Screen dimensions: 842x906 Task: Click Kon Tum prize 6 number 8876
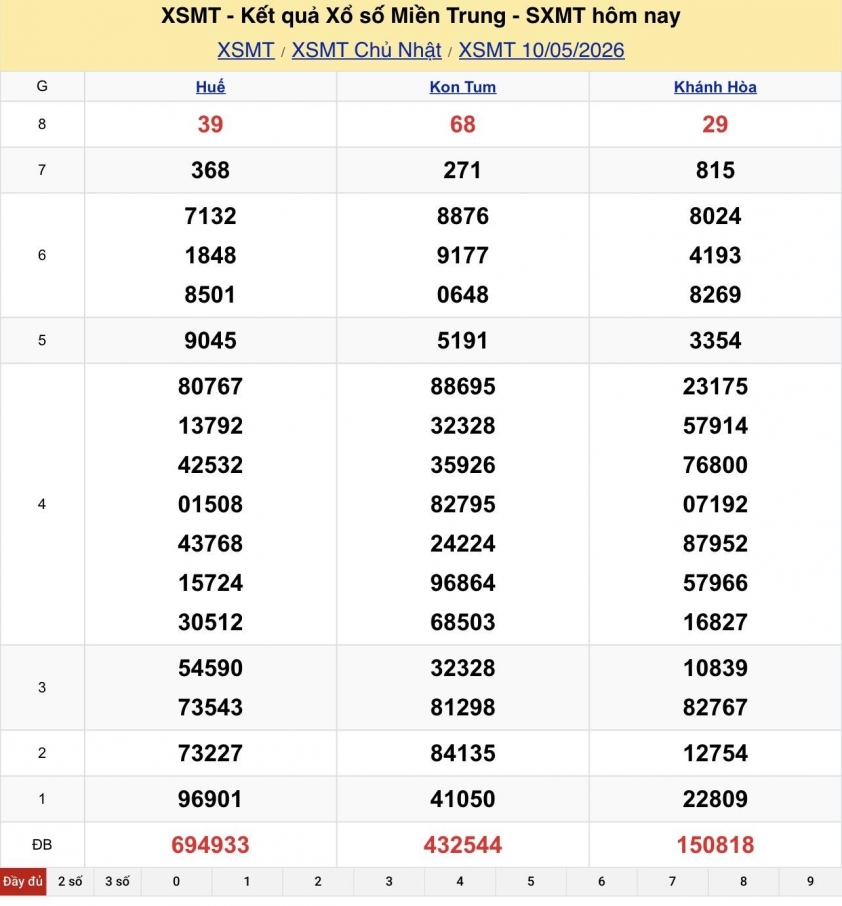(463, 216)
